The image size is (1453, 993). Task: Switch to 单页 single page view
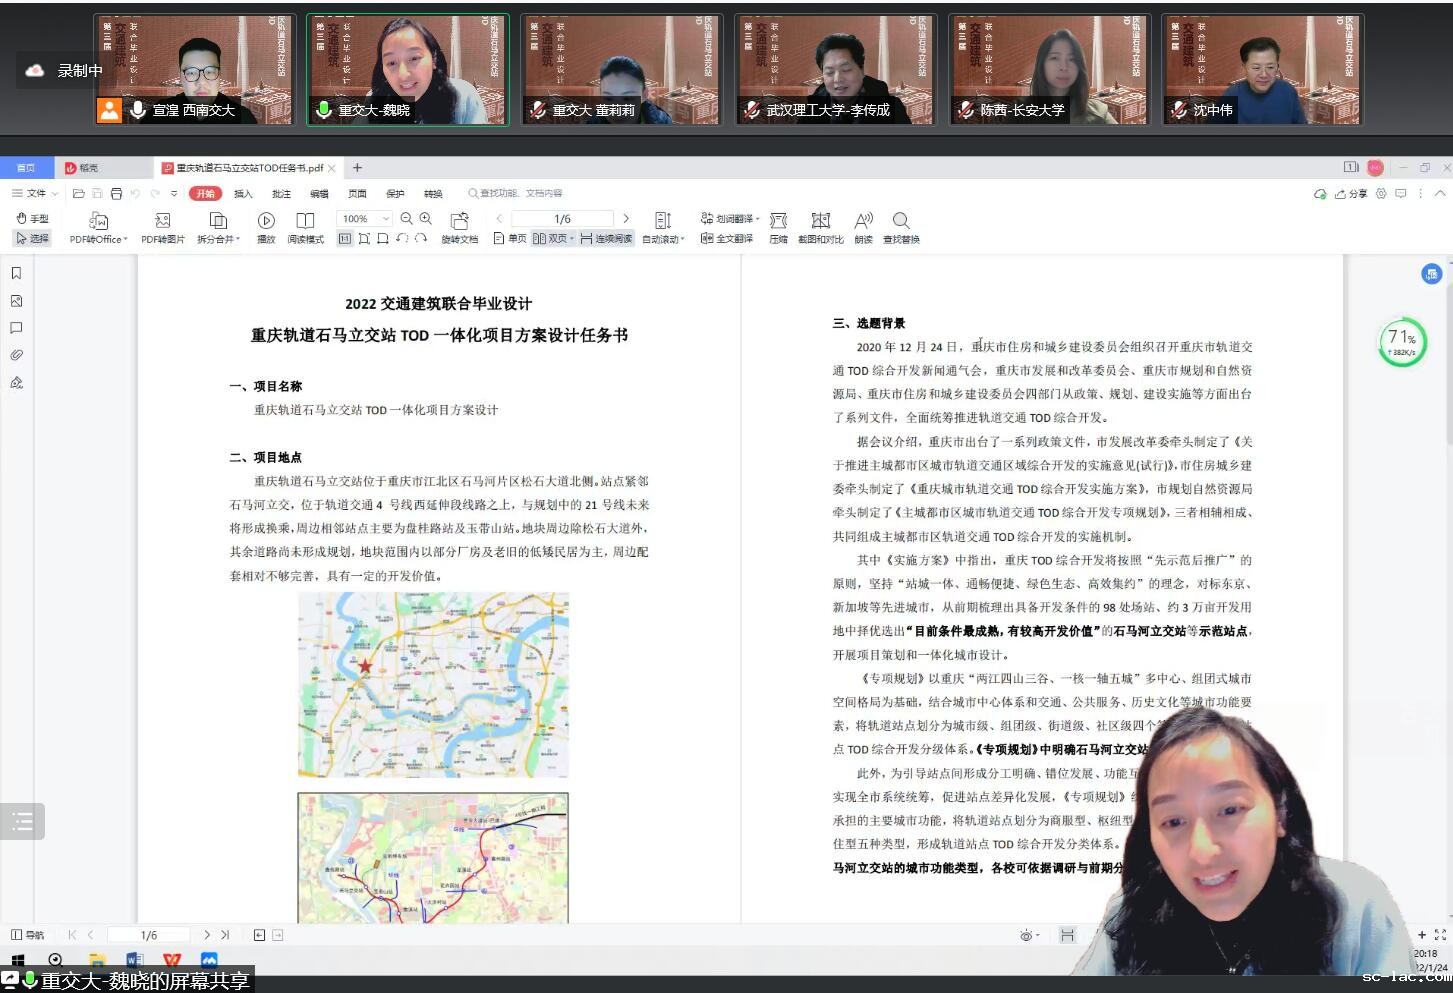[x=510, y=239]
